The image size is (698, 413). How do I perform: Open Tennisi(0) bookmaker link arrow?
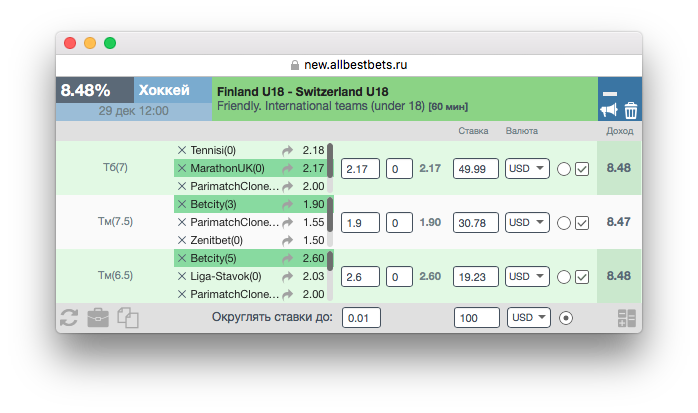click(x=288, y=151)
